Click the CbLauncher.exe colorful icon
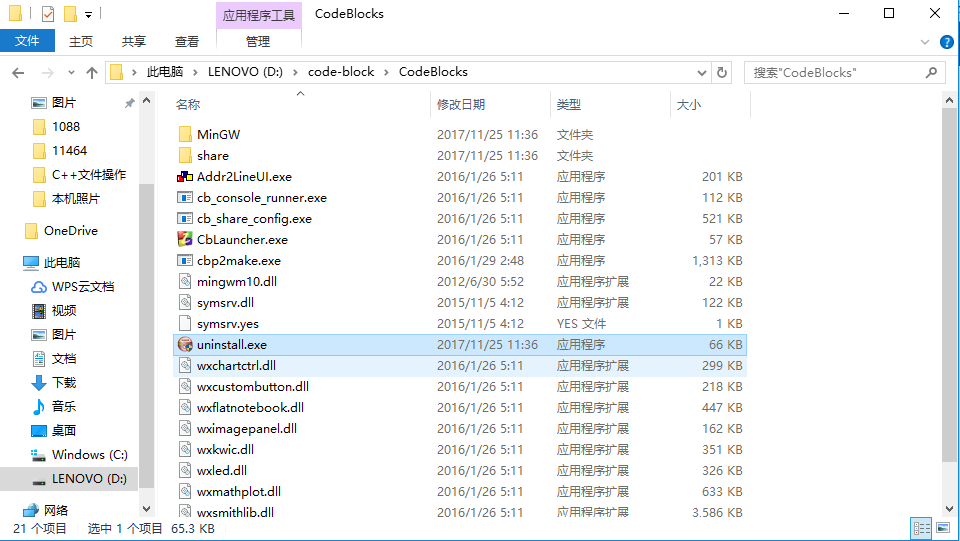This screenshot has width=960, height=541. click(185, 239)
